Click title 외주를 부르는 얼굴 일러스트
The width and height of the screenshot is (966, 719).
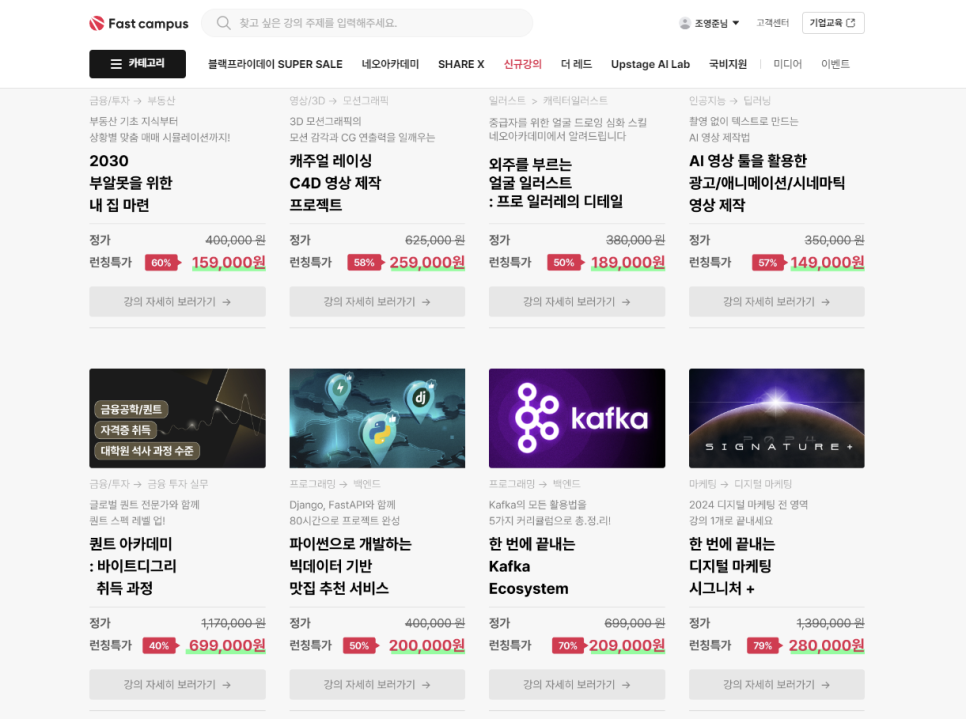(556, 183)
